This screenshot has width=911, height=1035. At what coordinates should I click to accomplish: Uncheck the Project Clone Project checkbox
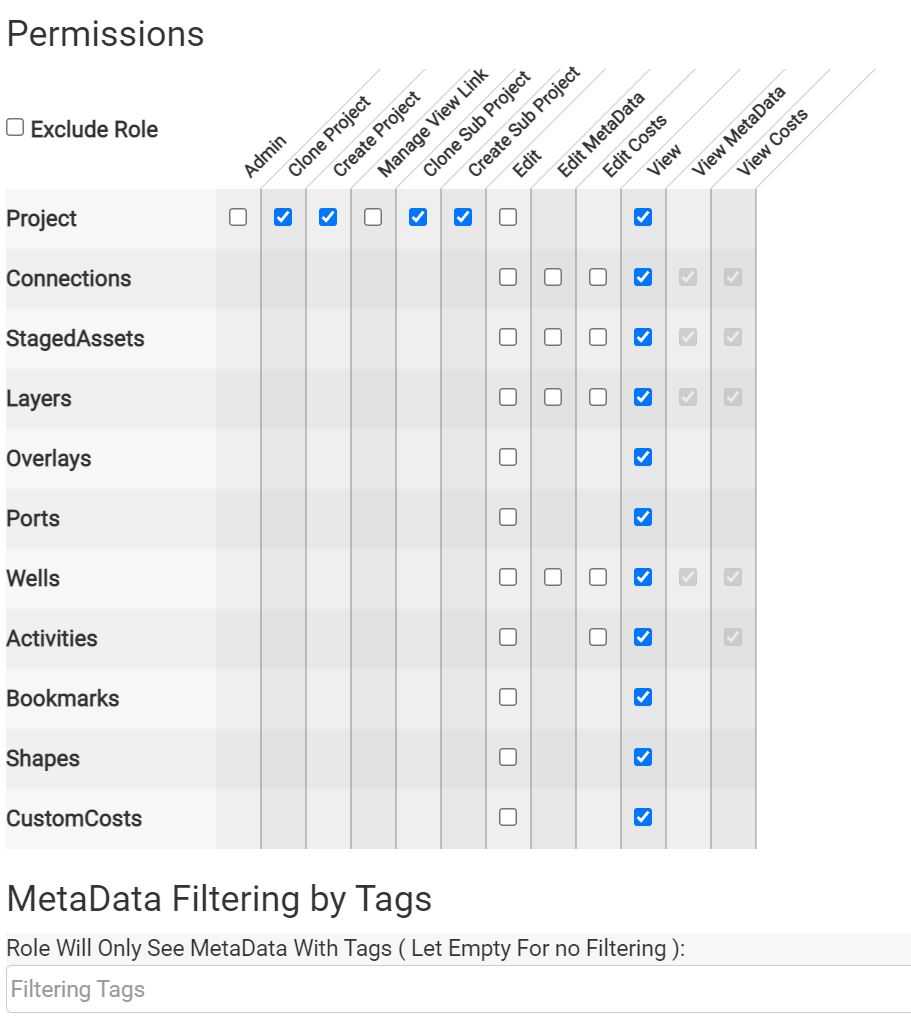coord(283,217)
